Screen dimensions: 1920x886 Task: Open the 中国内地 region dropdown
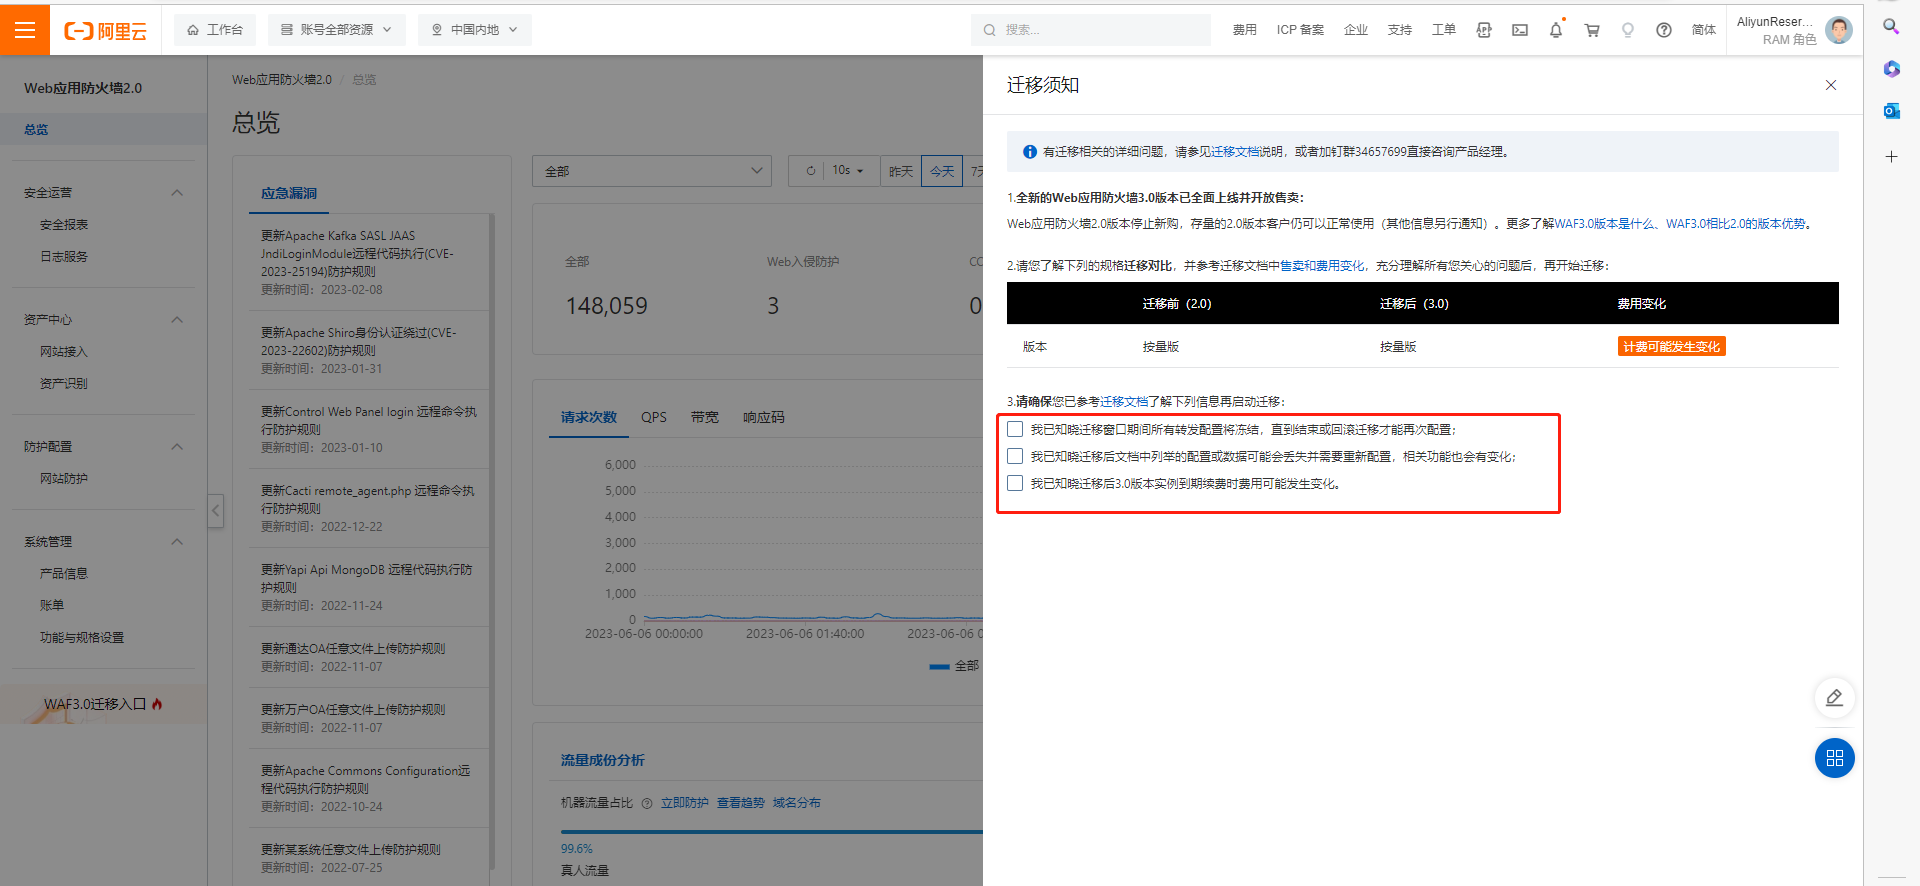474,30
